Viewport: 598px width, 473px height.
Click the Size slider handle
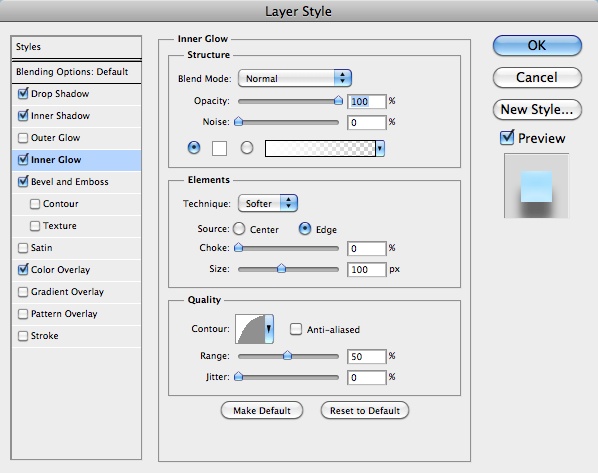281,268
